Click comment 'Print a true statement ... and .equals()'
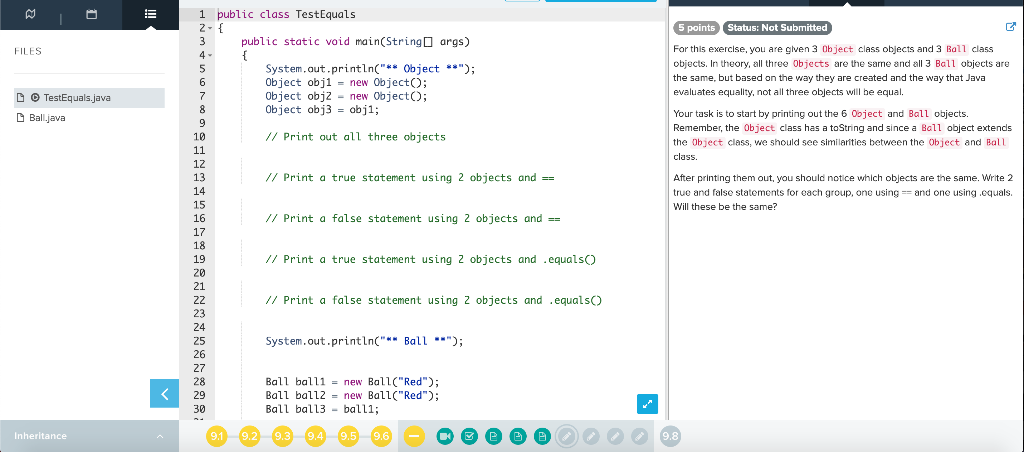Screen dimensions: 1024x452 click(431, 259)
